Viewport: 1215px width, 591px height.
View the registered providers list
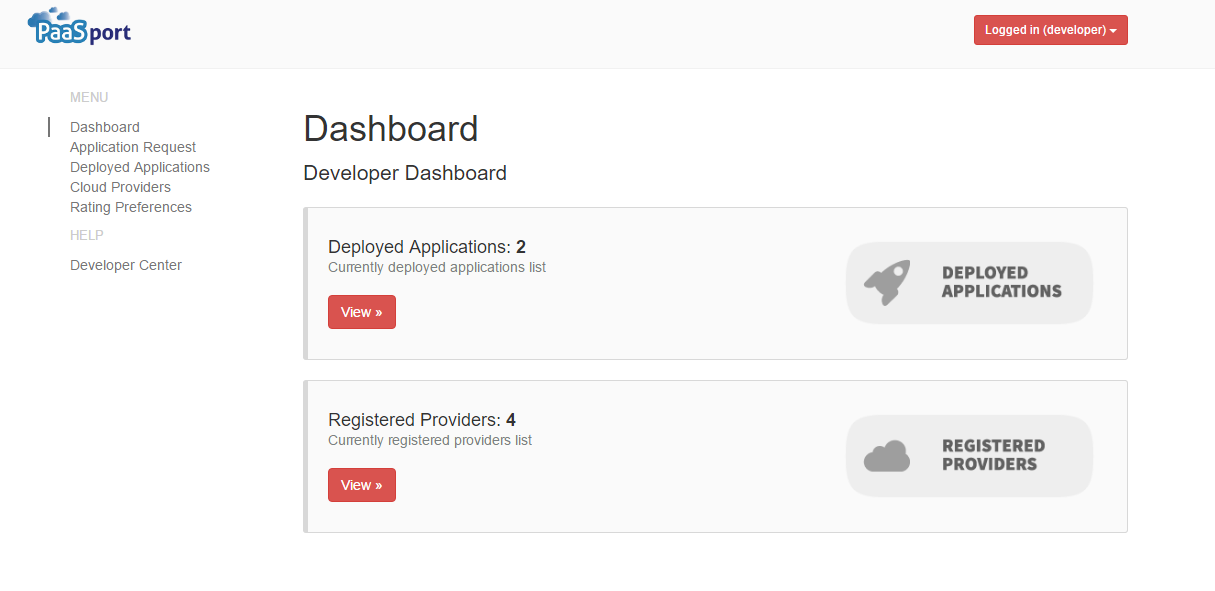tap(362, 485)
